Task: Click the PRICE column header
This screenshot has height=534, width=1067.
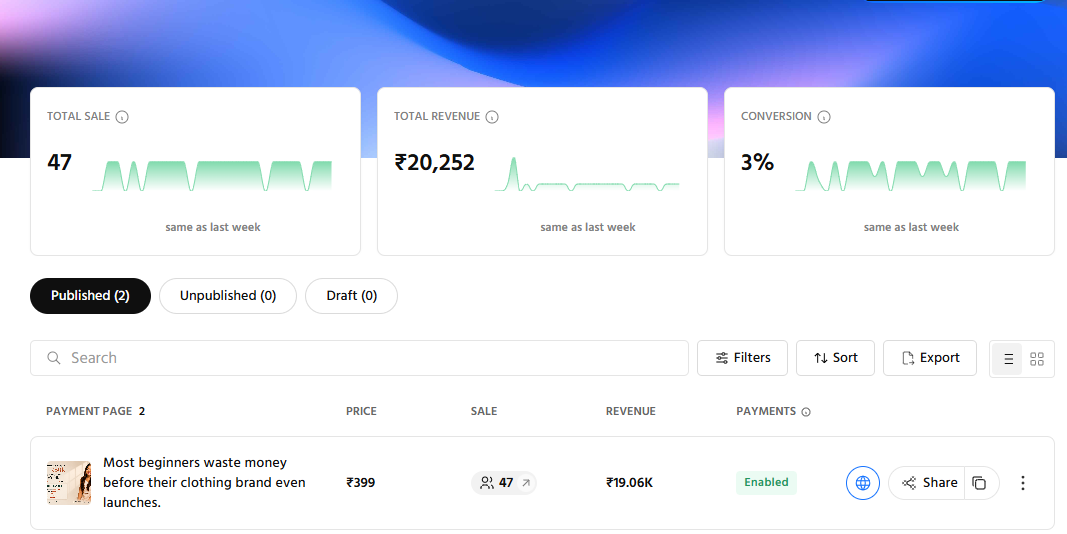Action: click(x=361, y=412)
